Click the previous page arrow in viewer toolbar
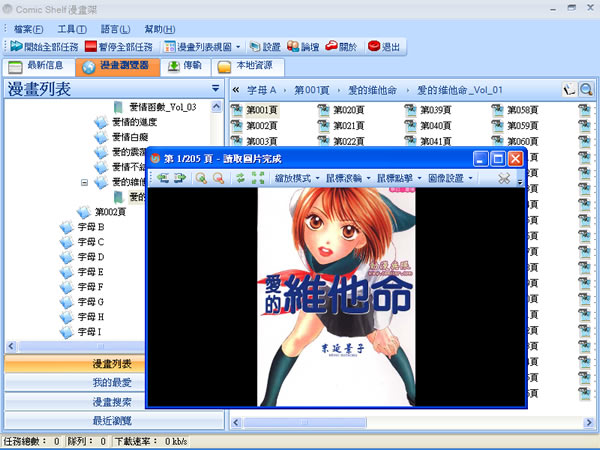600x450 pixels. (x=162, y=177)
